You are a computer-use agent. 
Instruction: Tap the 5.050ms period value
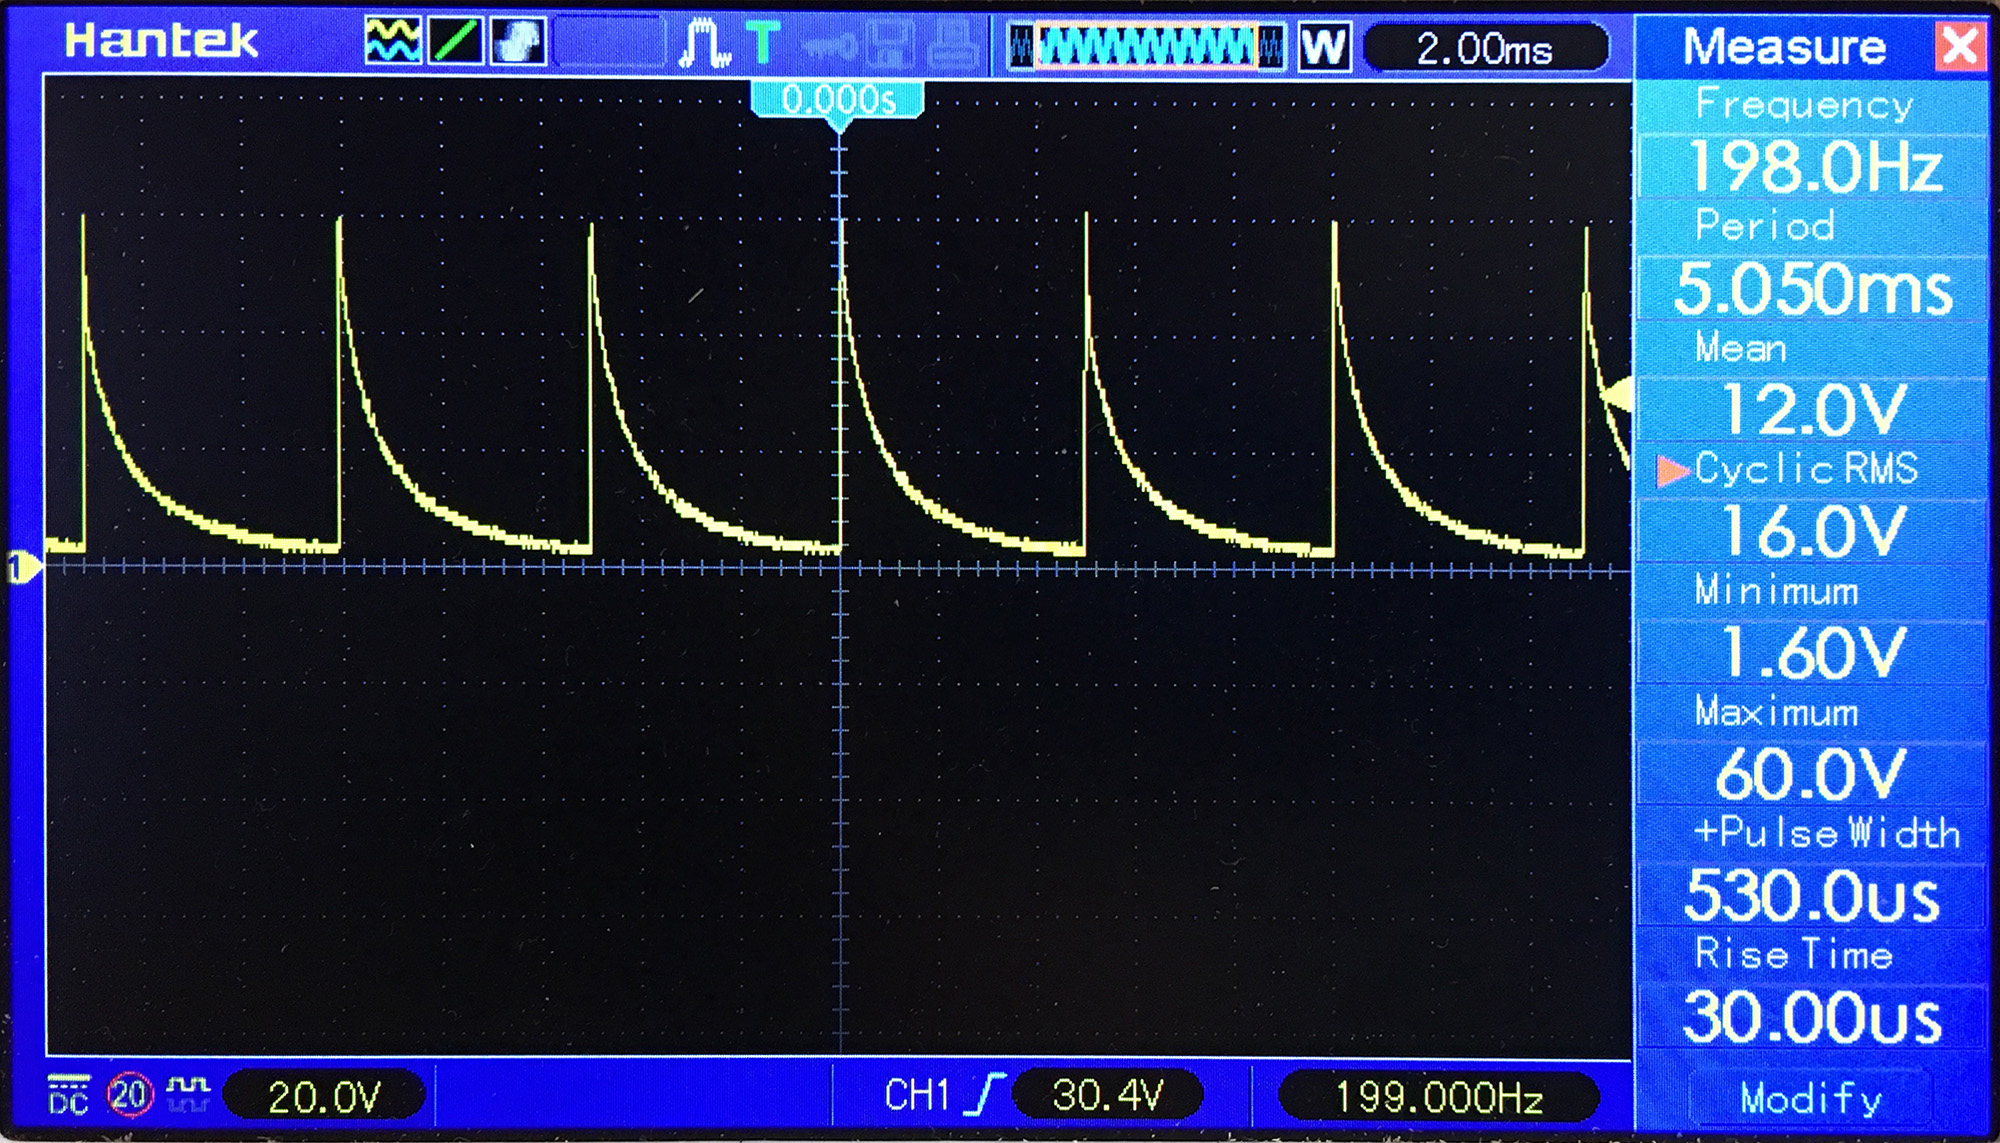pyautogui.click(x=1811, y=288)
